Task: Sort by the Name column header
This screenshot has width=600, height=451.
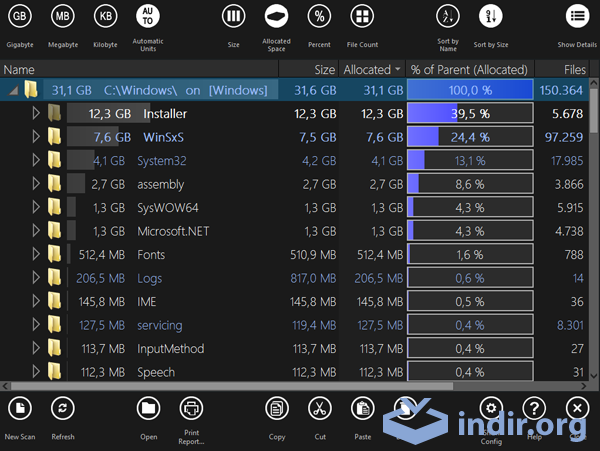Action: 139,70
